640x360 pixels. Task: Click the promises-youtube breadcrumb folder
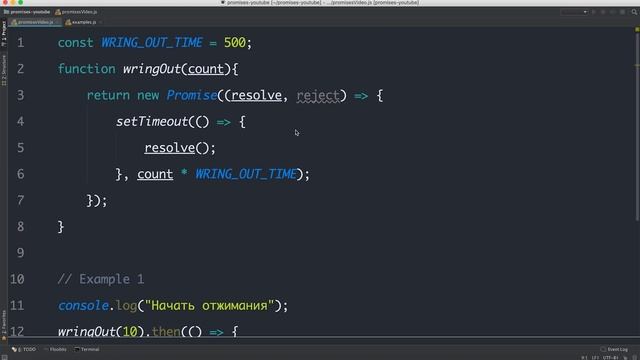27,12
